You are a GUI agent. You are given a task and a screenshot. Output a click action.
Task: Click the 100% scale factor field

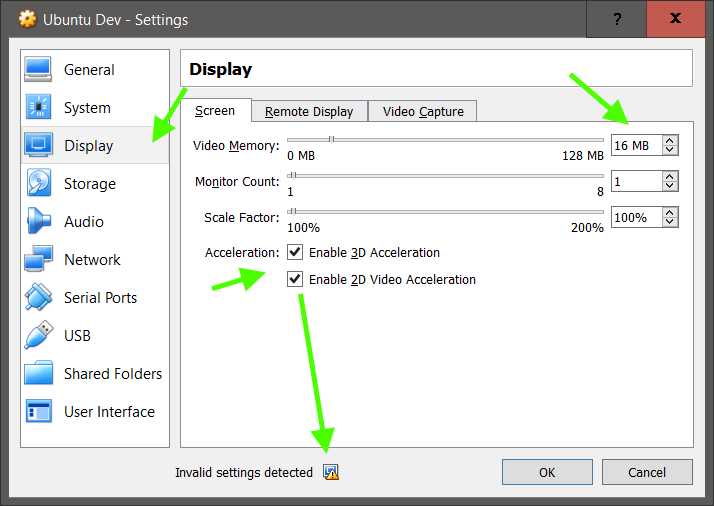click(x=637, y=217)
